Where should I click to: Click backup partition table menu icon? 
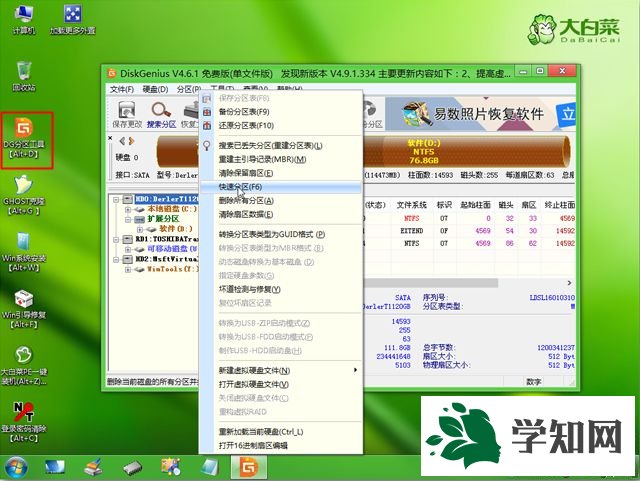pos(207,112)
